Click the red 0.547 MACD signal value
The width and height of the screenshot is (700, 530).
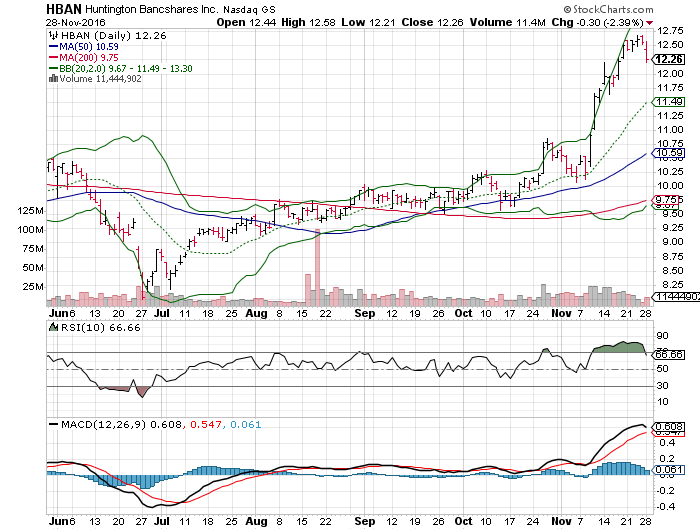(x=206, y=424)
